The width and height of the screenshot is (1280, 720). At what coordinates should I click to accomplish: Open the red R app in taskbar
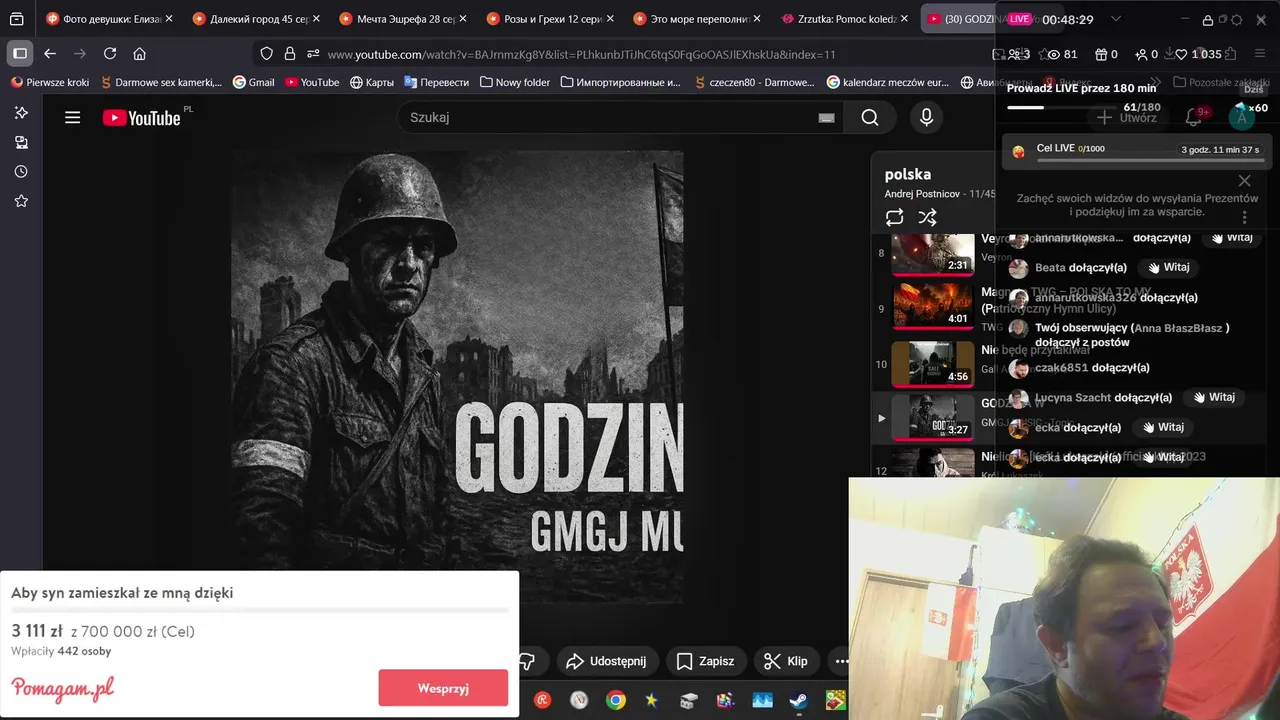pyautogui.click(x=542, y=700)
